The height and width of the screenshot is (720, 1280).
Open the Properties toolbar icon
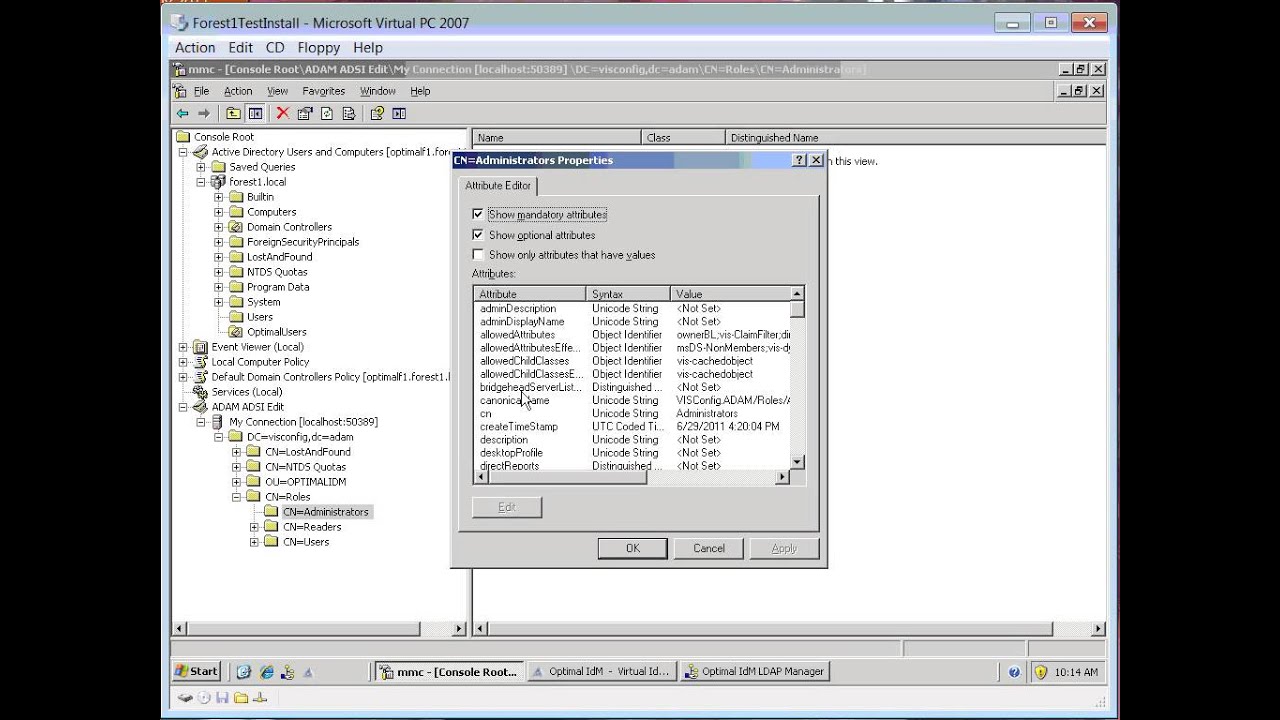pos(304,114)
